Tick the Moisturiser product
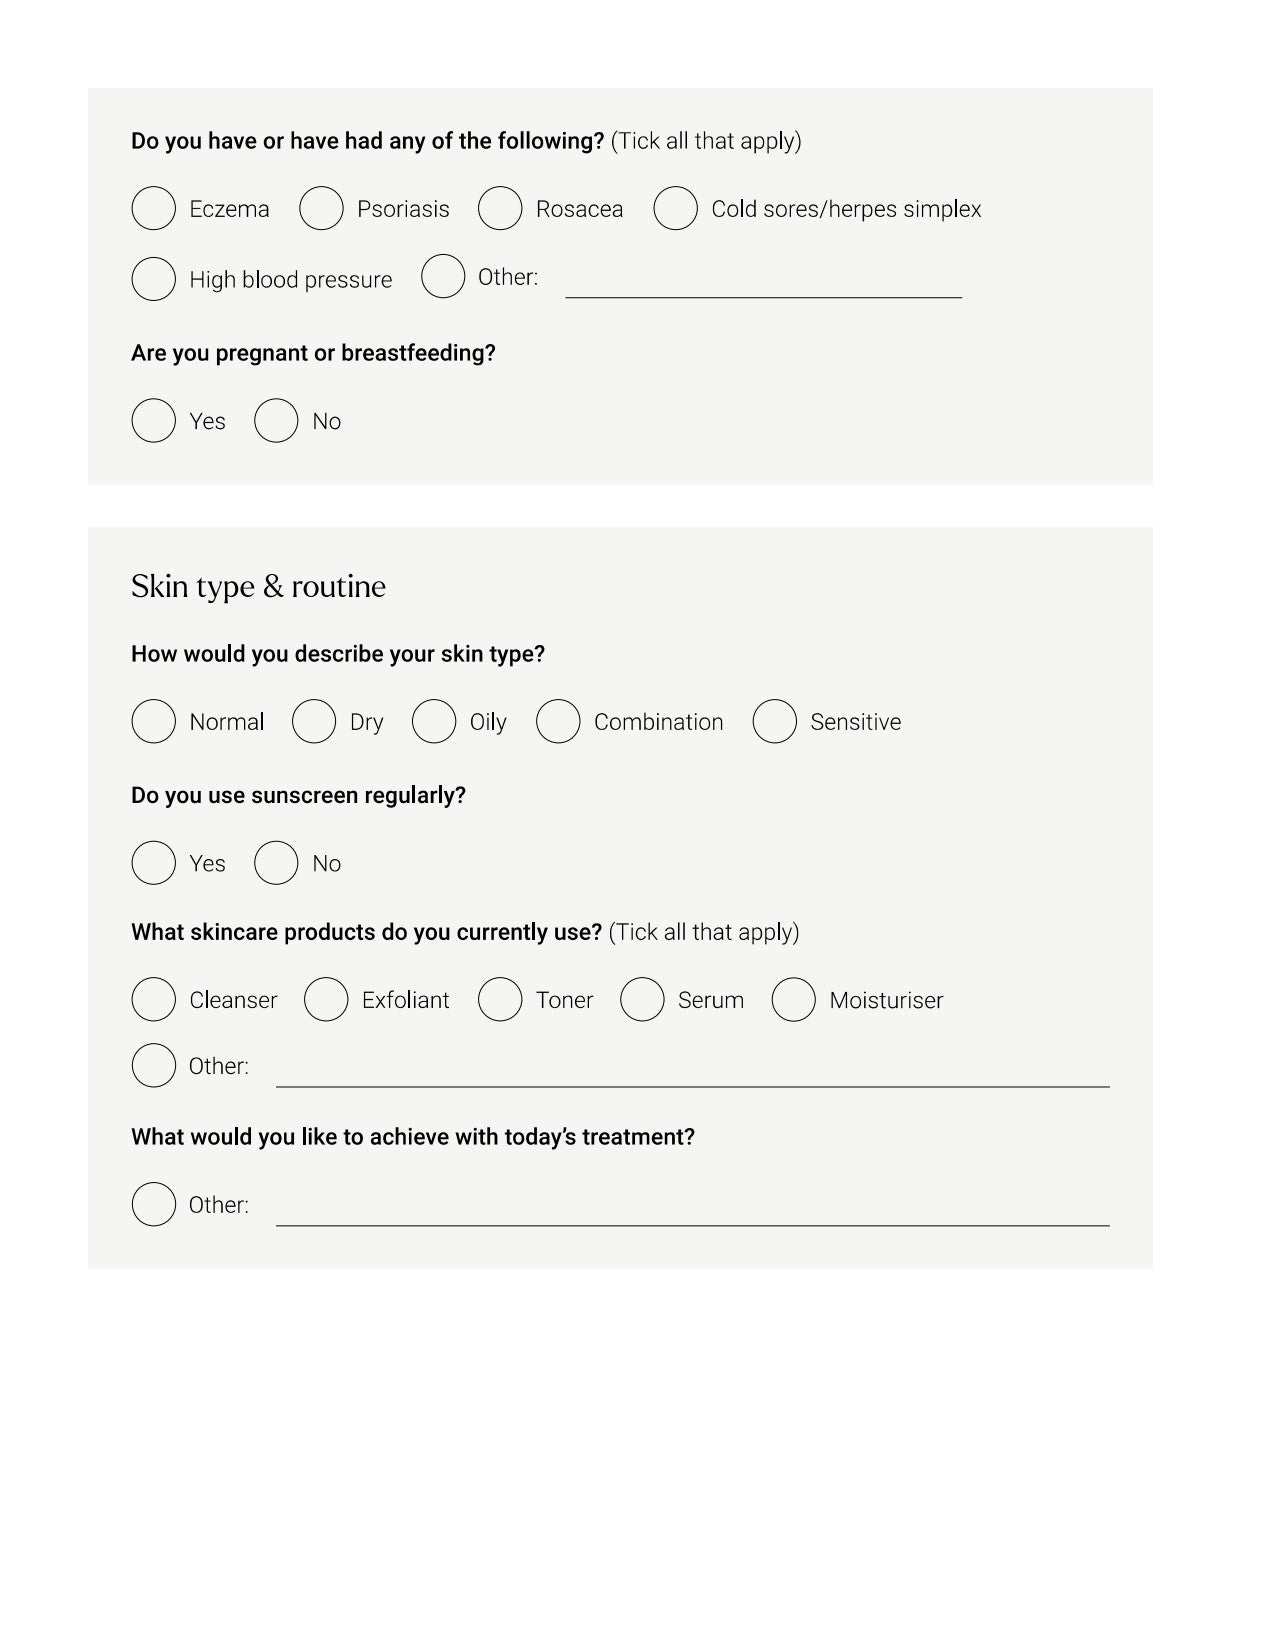This screenshot has height=1650, width=1275. coord(793,1000)
